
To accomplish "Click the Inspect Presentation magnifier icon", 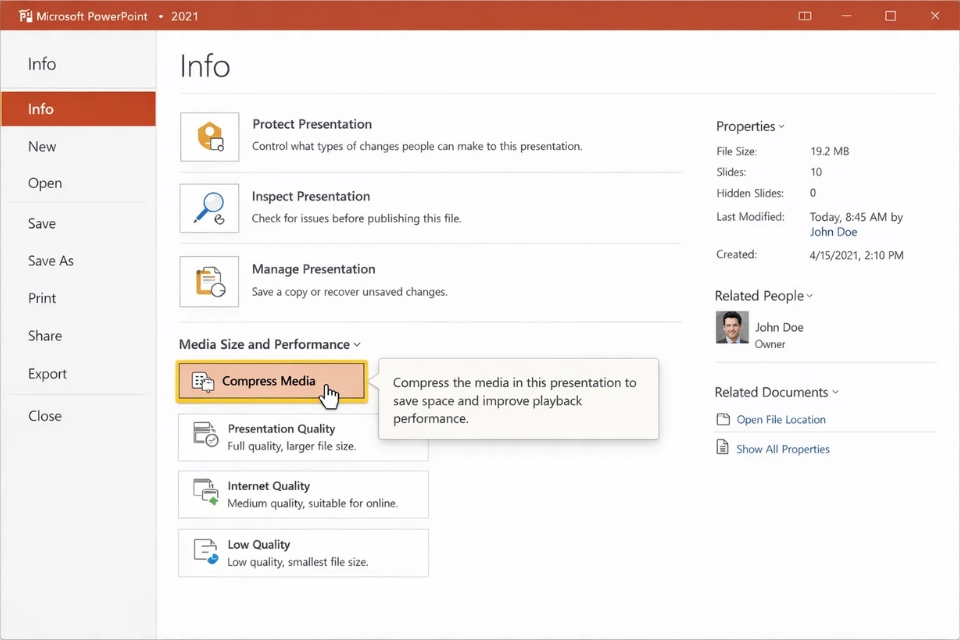I will tap(210, 209).
